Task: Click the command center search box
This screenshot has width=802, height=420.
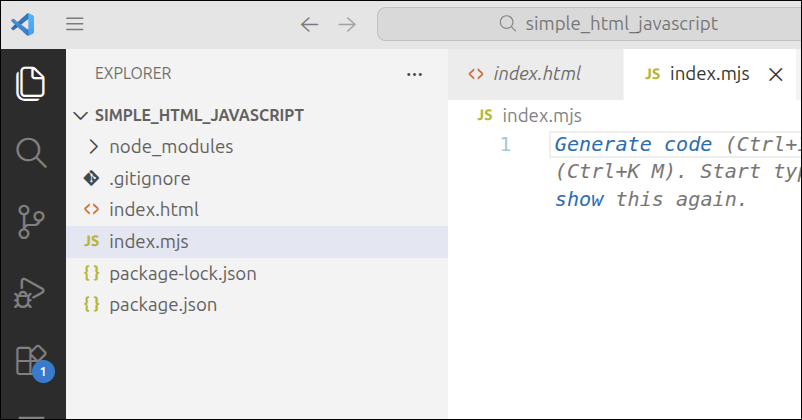Action: coord(589,24)
